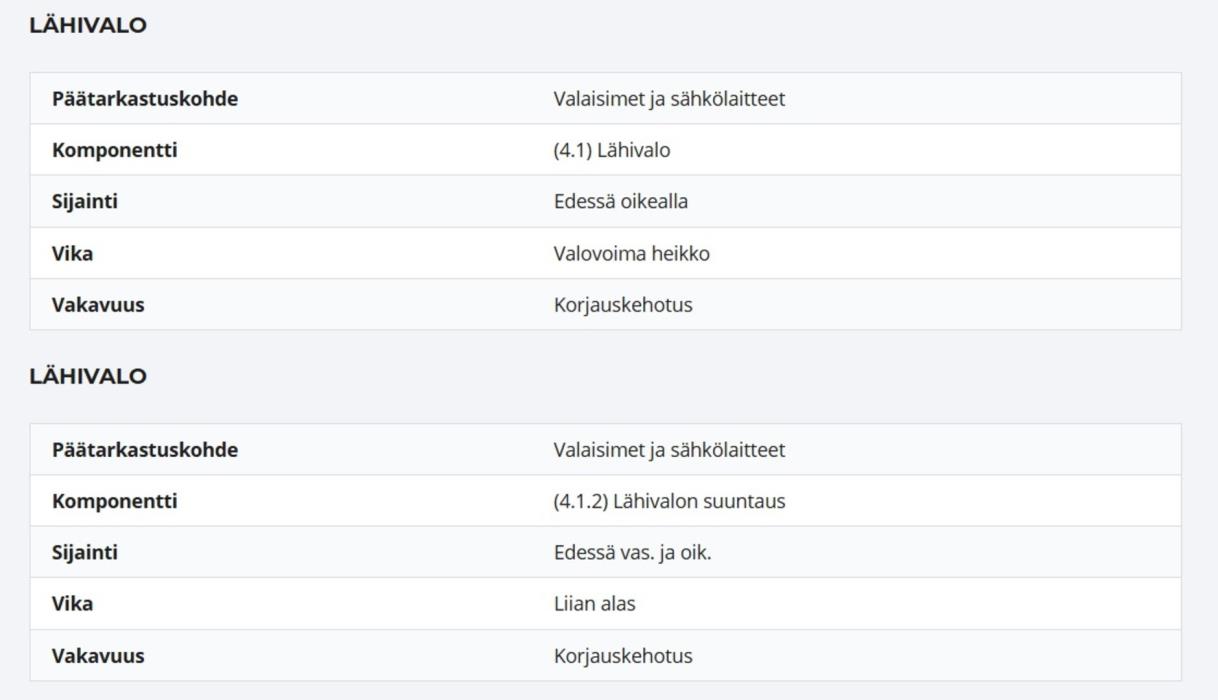Viewport: 1218px width, 700px height.
Task: Select the (4.1.2) Lähivalon suuntaus value
Action: tap(669, 501)
